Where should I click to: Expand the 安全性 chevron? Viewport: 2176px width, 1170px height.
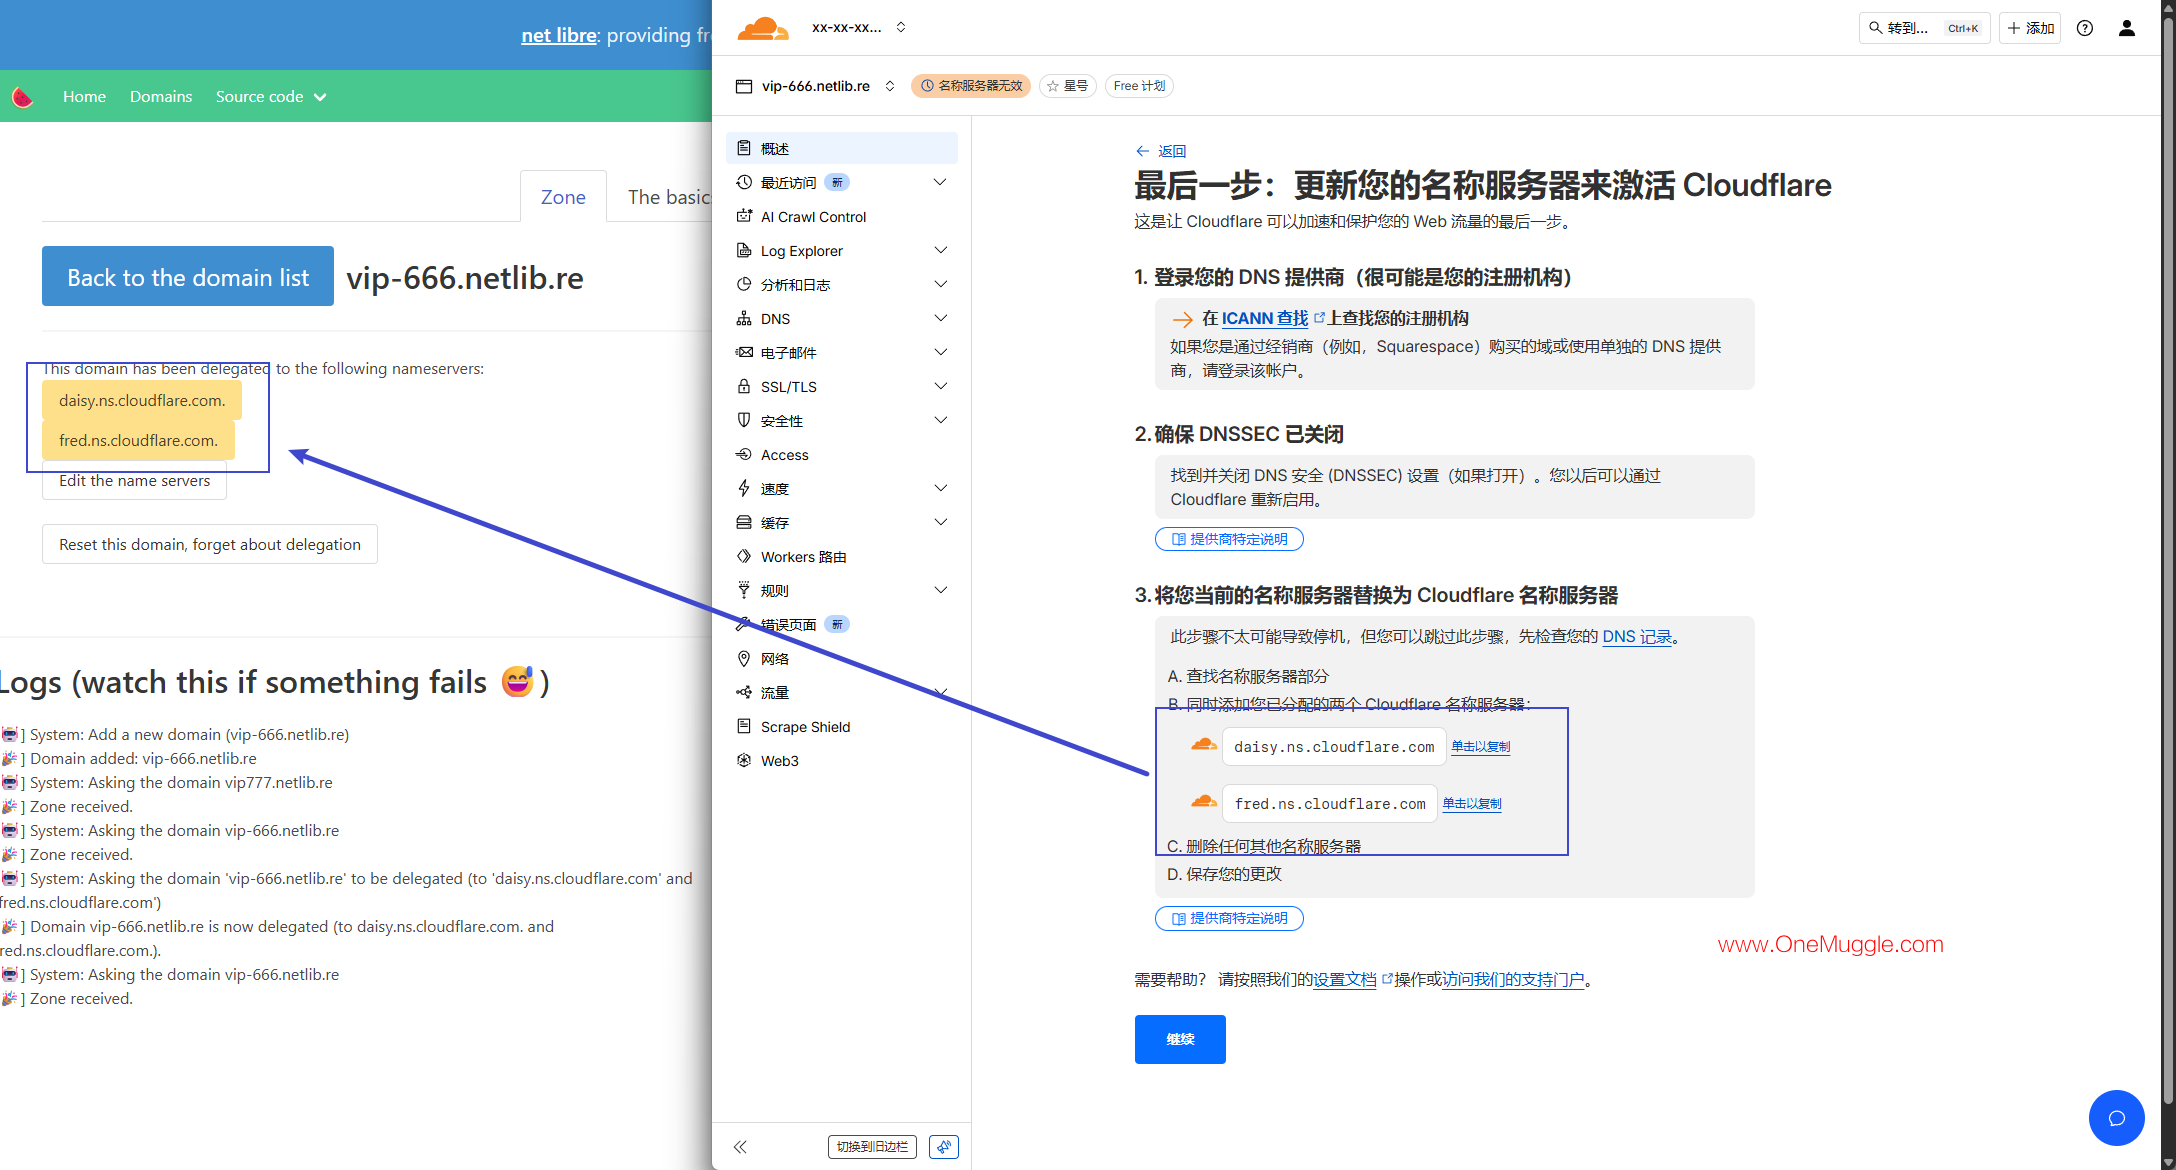pyautogui.click(x=940, y=420)
